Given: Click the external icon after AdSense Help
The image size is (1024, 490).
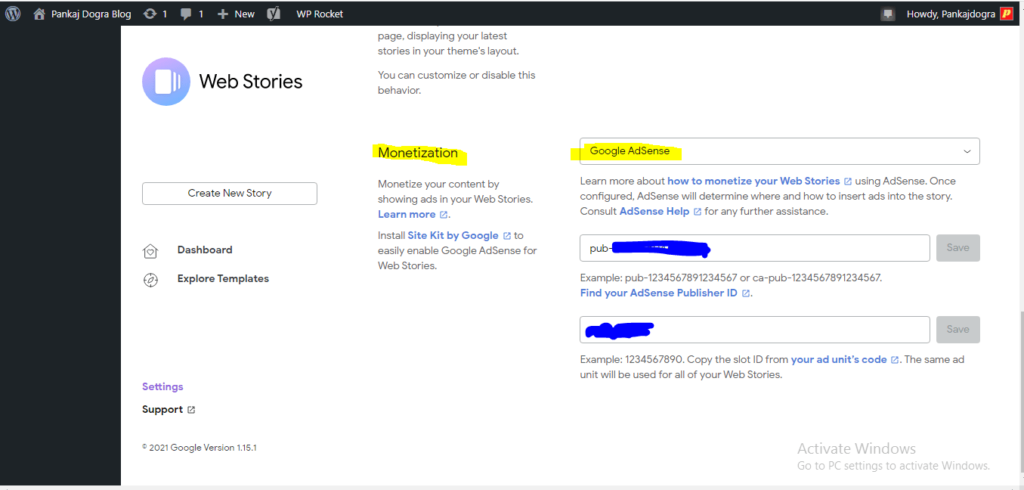Looking at the screenshot, I should 697,212.
